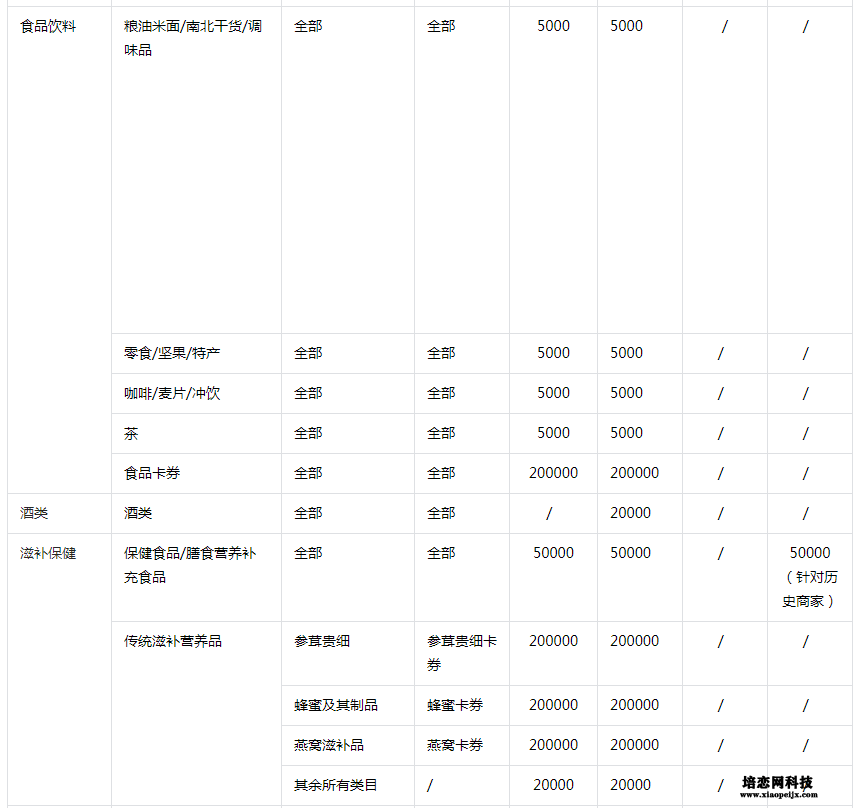This screenshot has height=808, width=857.
Task: Click the 参茸贵细卡券 cell
Action: coord(462,653)
